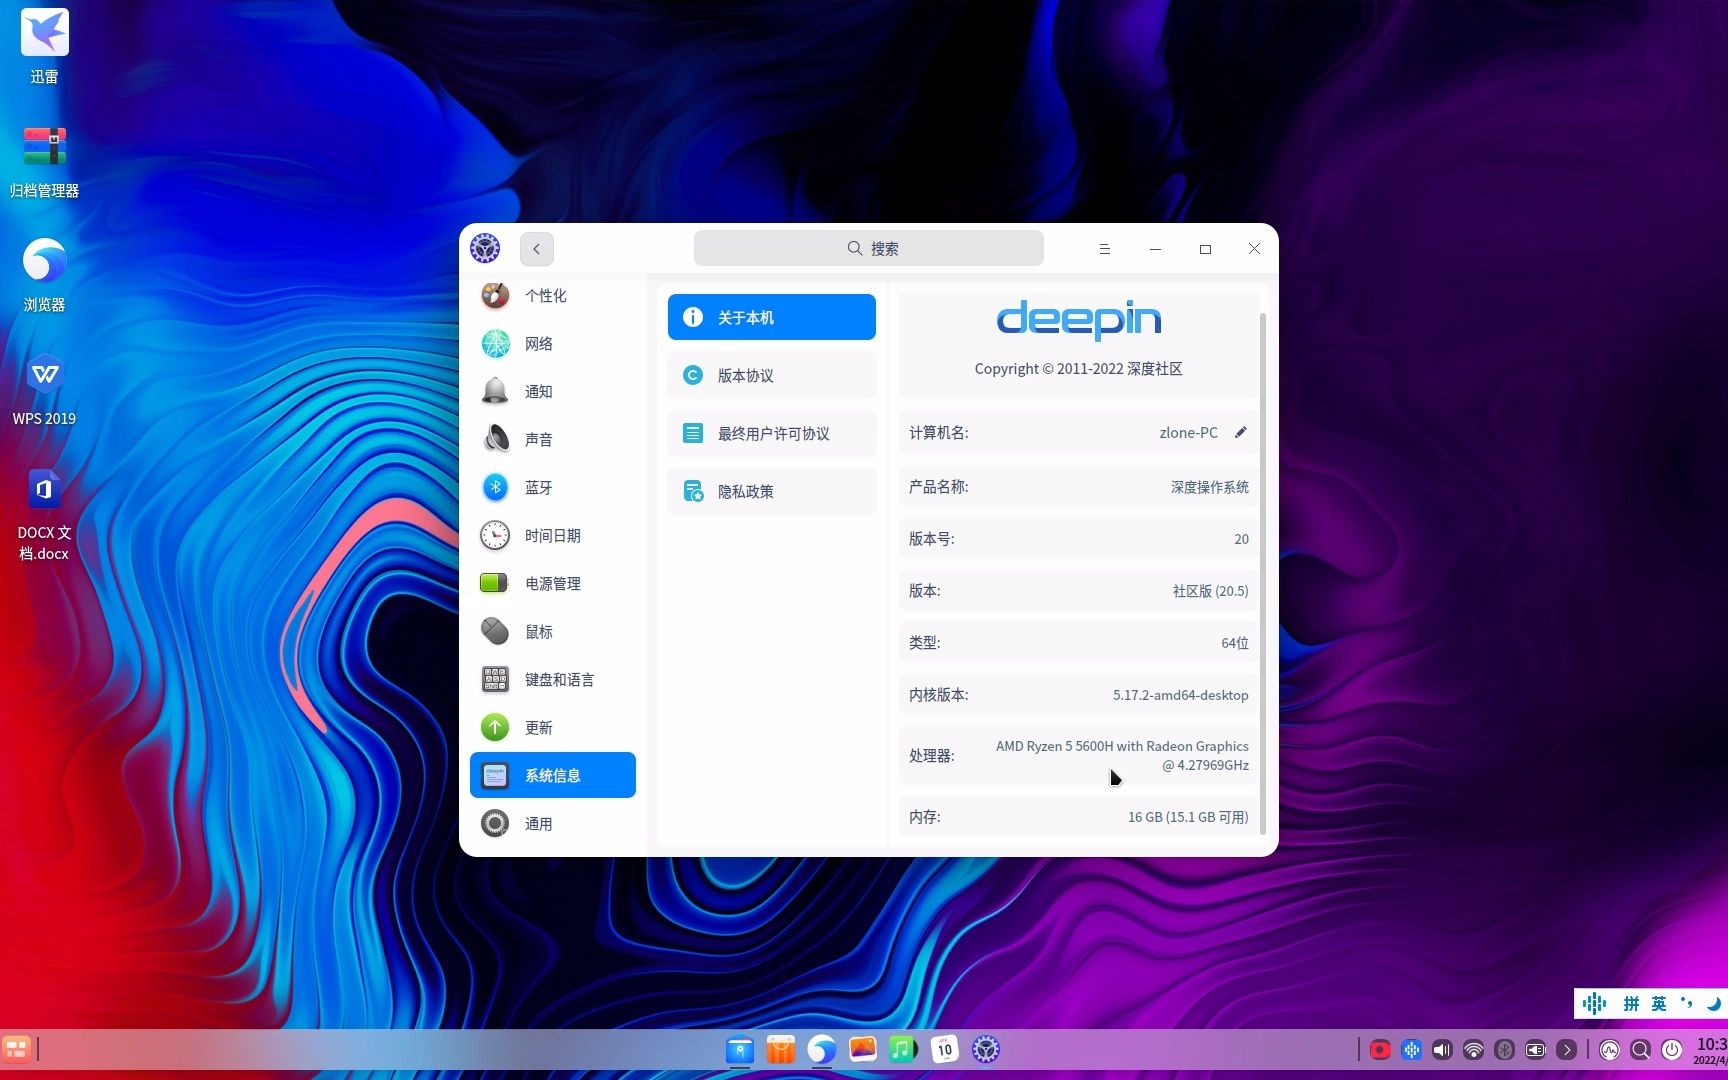
Task: Open 通知 (Notification) settings
Action: [x=552, y=391]
